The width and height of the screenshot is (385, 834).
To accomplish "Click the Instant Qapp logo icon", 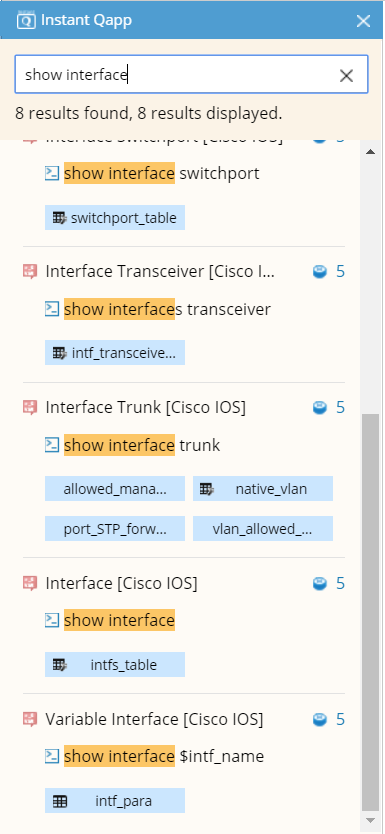I will [26, 20].
